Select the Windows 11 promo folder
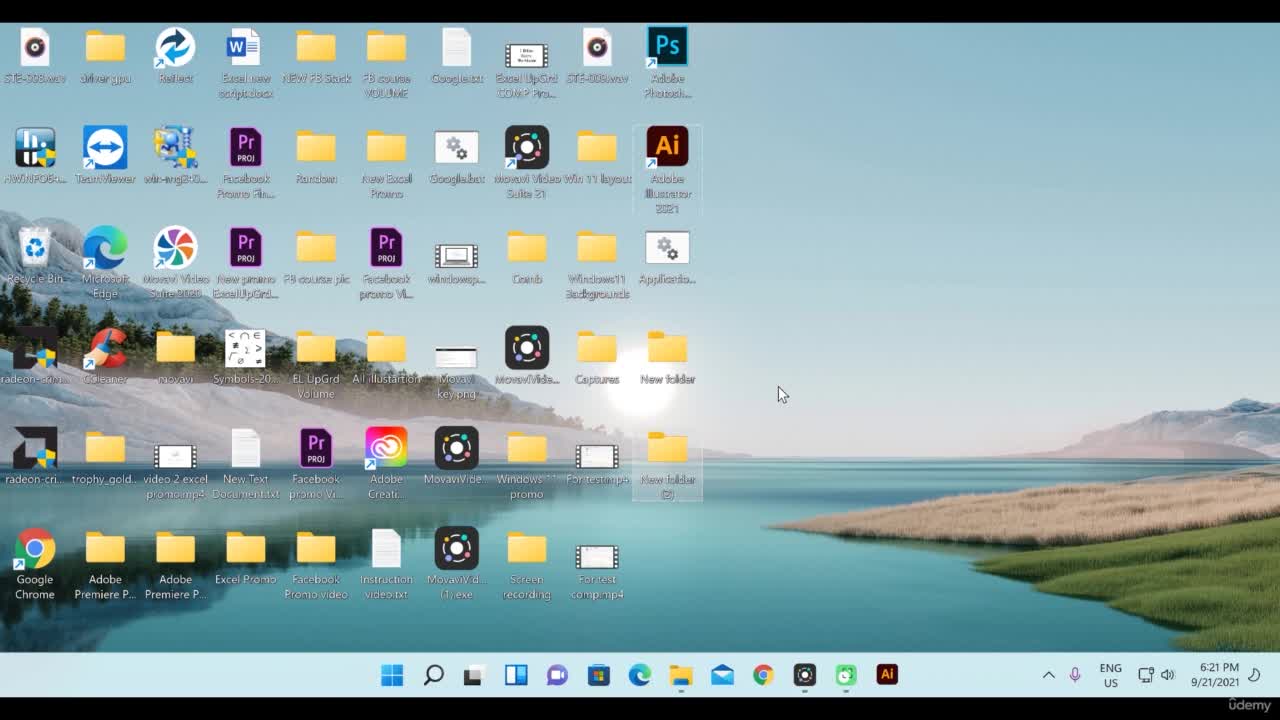 click(x=526, y=463)
